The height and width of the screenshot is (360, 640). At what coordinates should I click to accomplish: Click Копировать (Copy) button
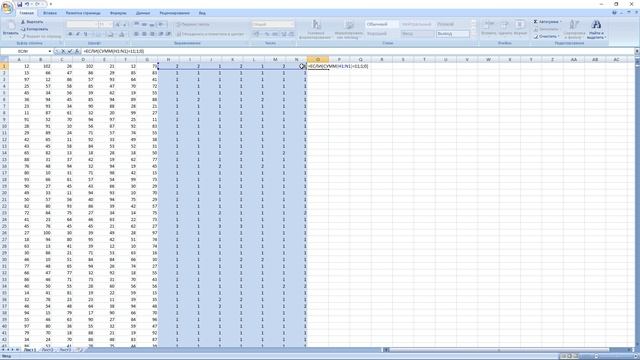click(34, 29)
